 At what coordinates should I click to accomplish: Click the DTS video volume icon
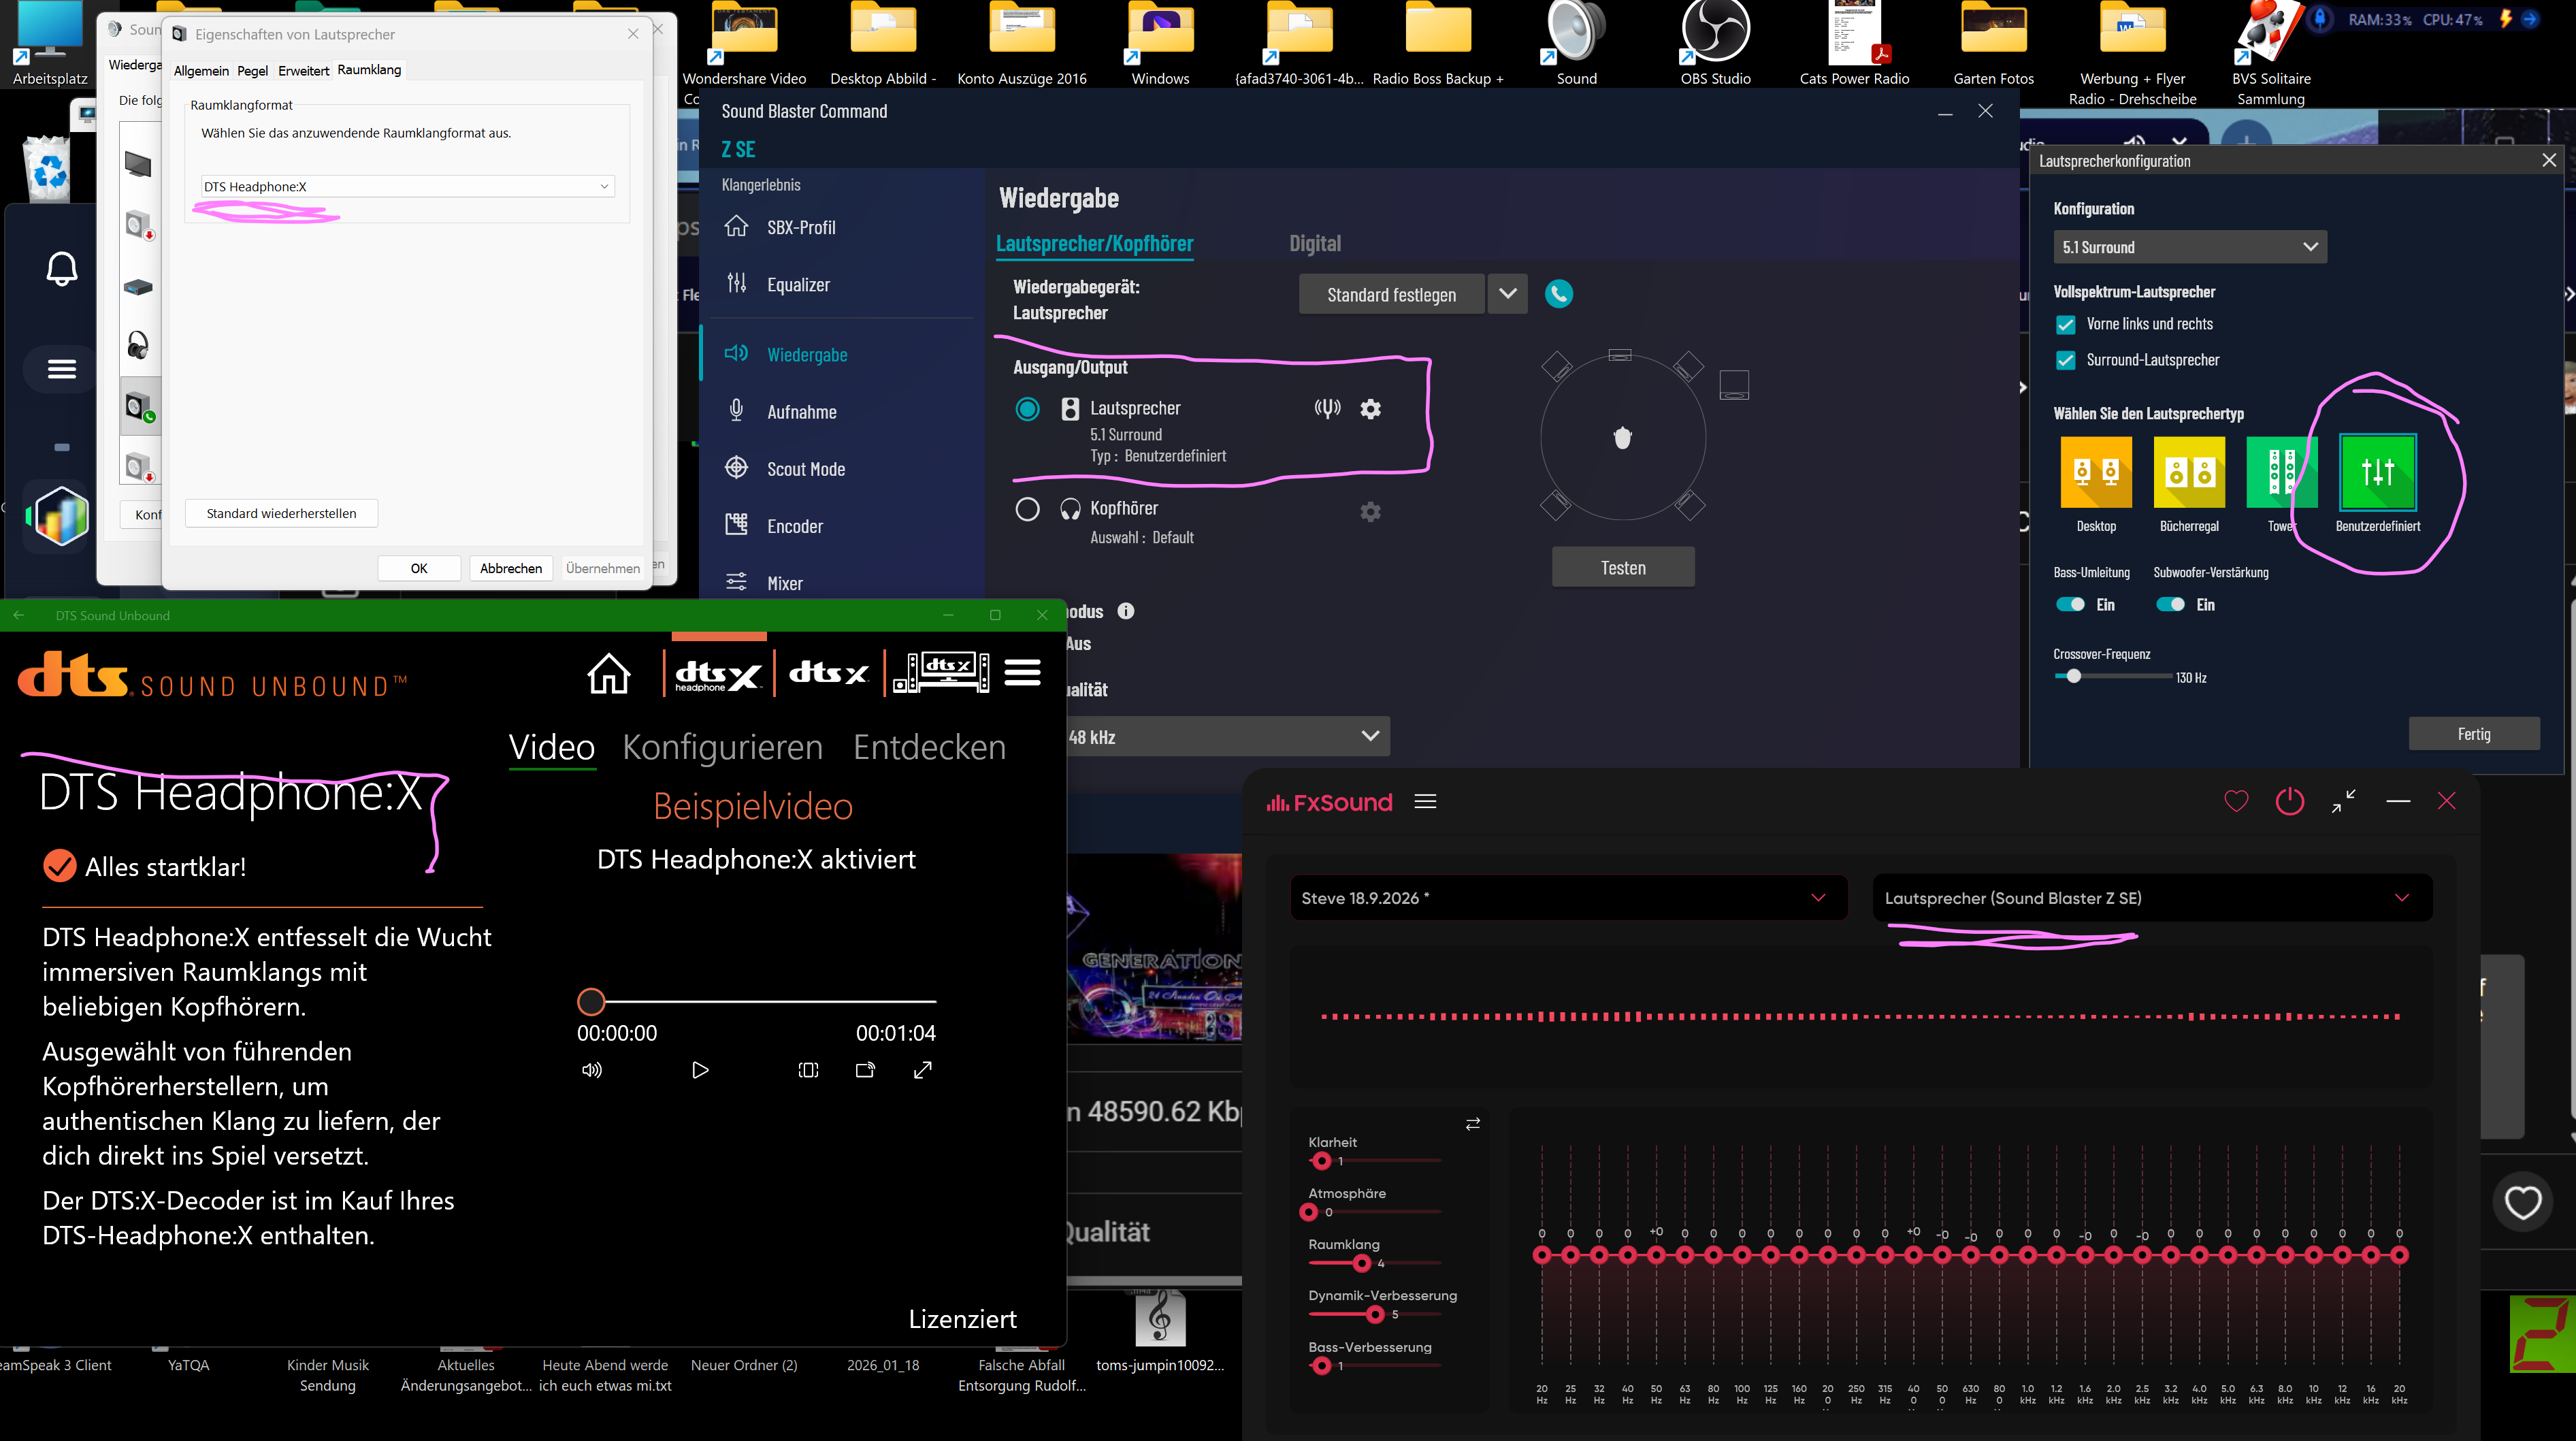tap(591, 1070)
